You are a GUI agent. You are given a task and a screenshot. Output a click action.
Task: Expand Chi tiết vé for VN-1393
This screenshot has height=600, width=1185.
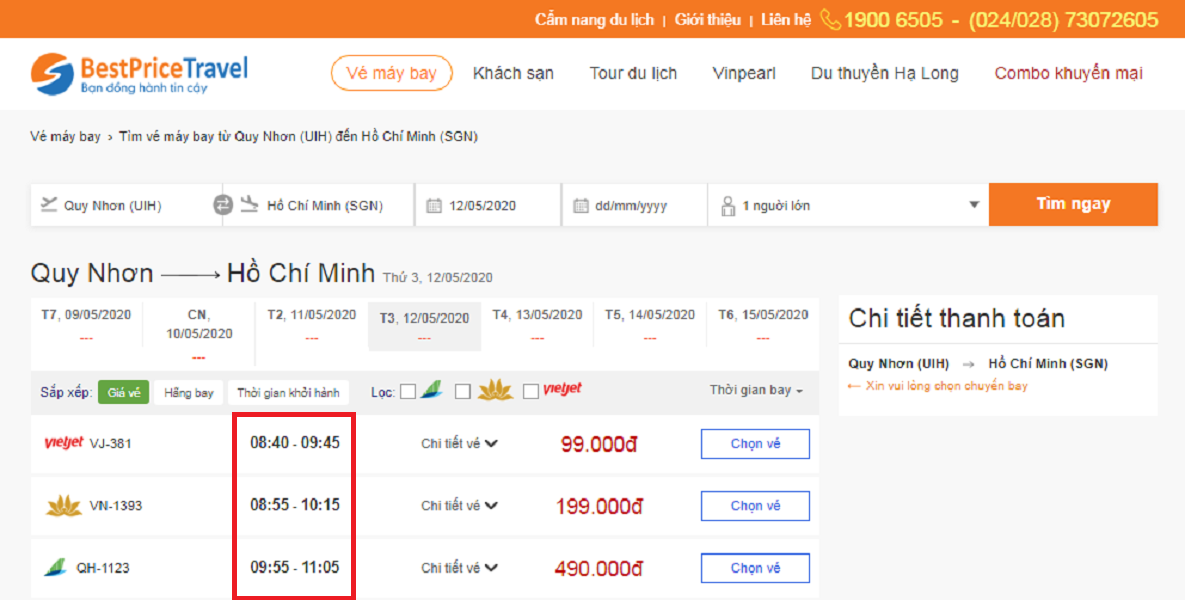(x=459, y=506)
